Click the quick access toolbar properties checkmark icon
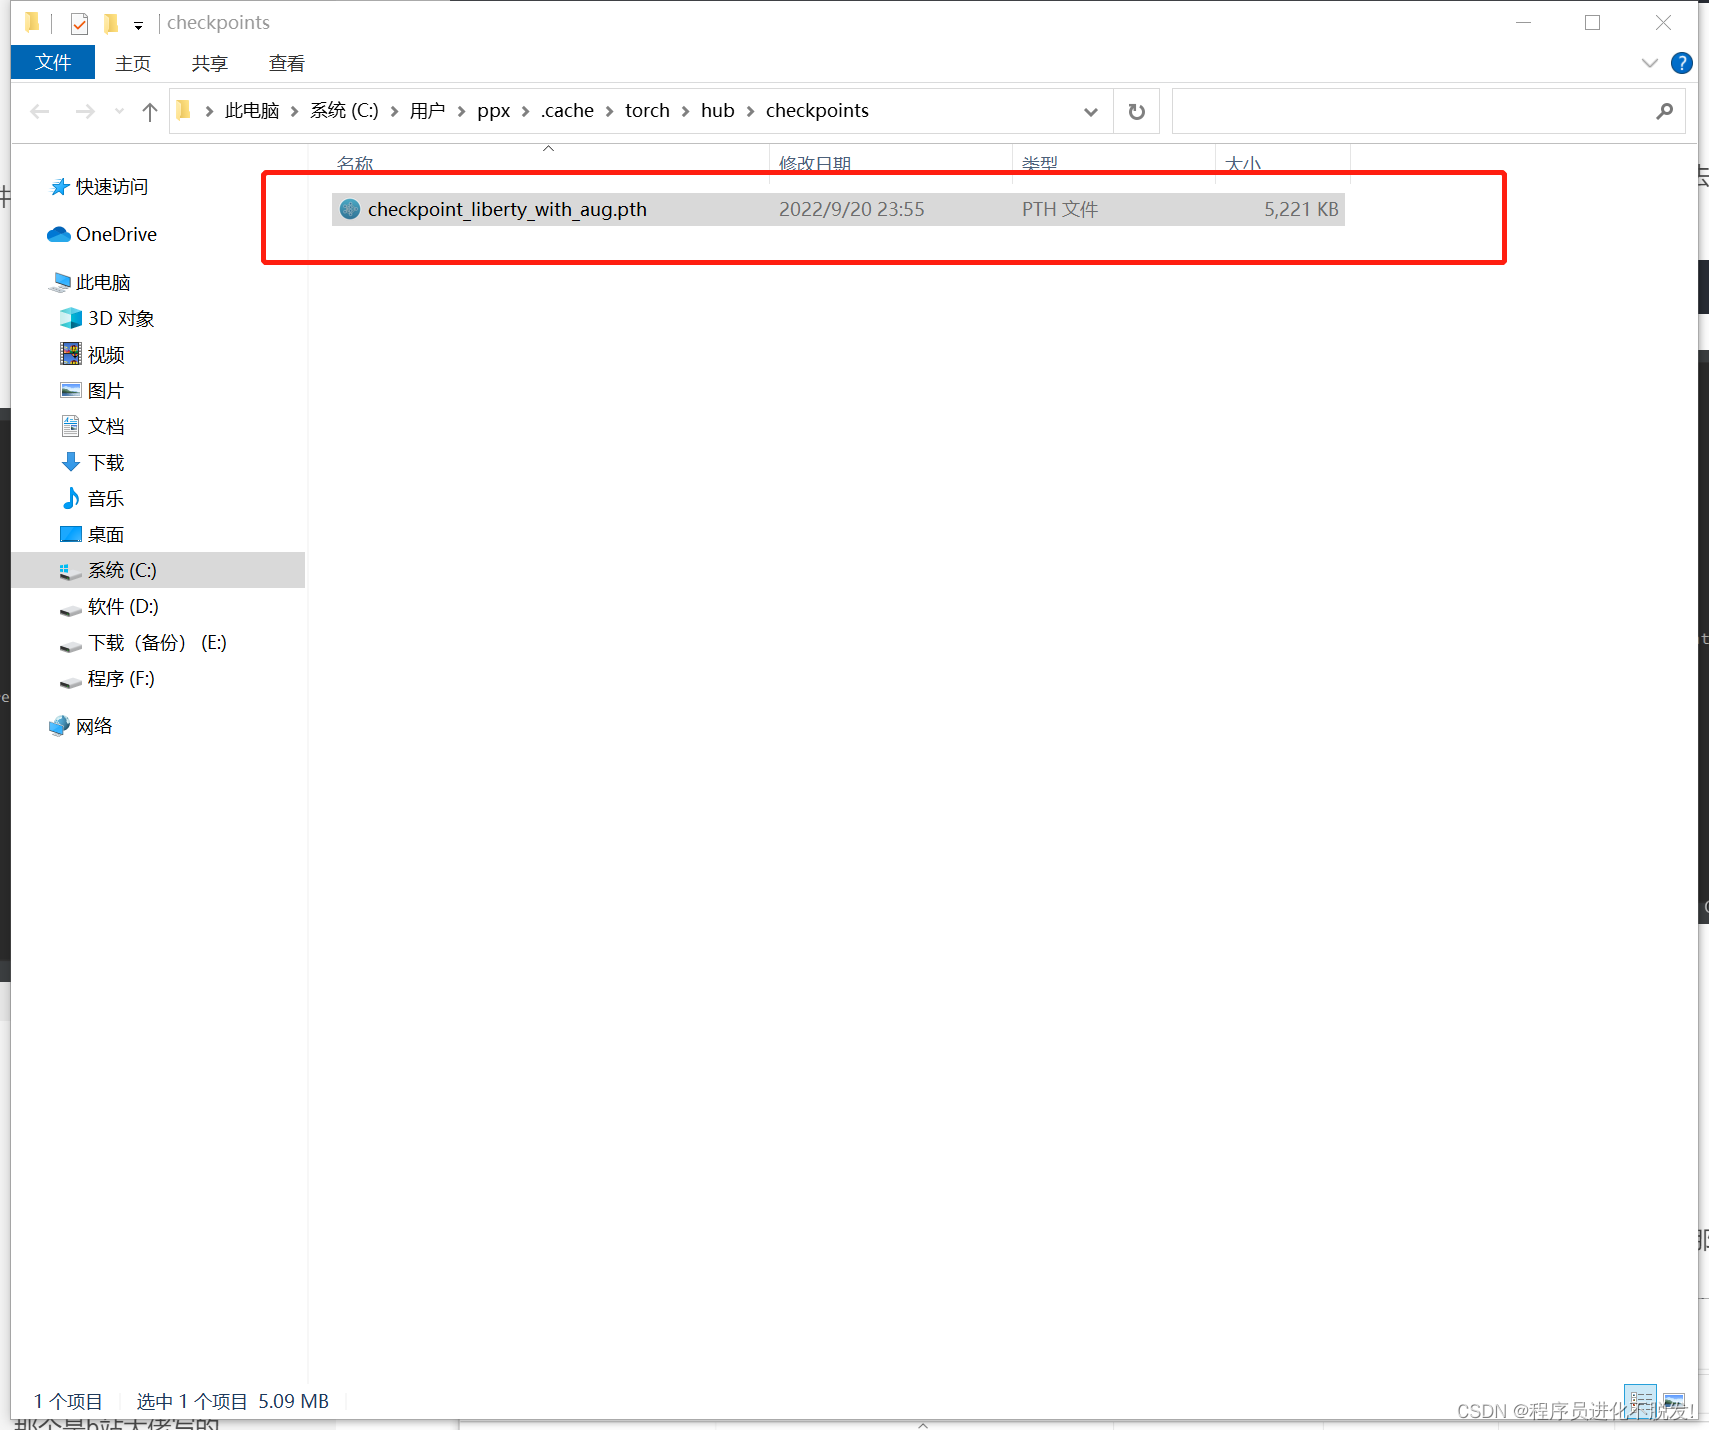Screen dimensions: 1709x1430 (79, 23)
